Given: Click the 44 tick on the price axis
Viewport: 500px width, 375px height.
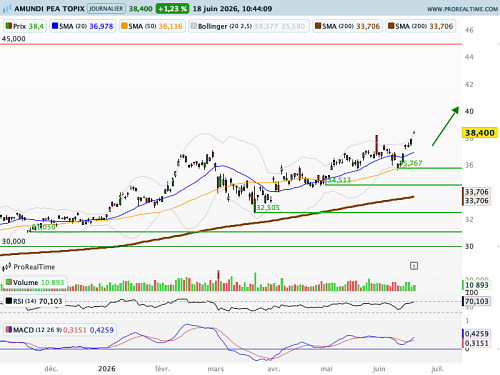Looking at the screenshot, I should tap(469, 57).
